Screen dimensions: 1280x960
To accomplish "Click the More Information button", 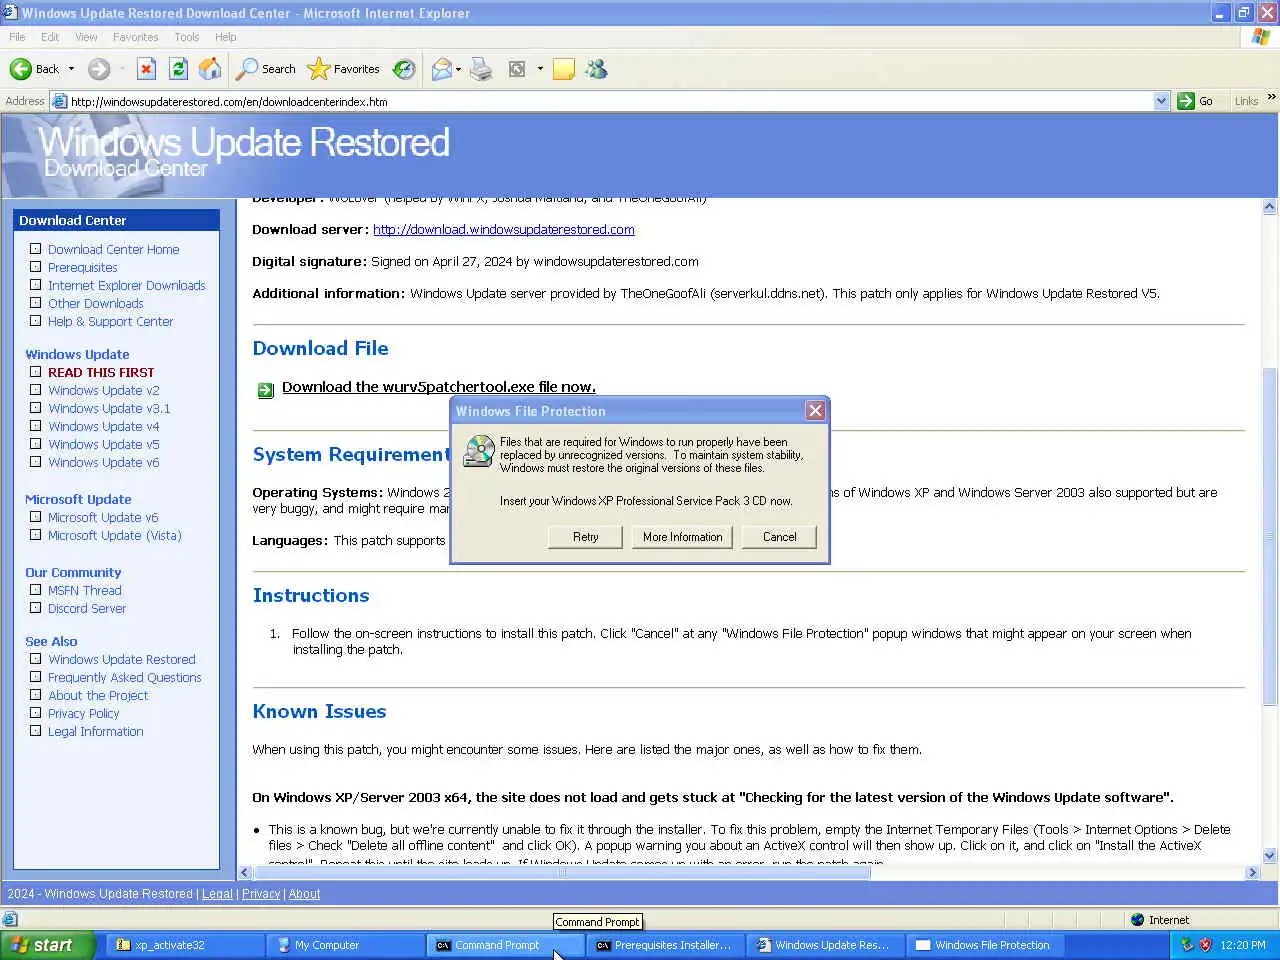I will (682, 537).
